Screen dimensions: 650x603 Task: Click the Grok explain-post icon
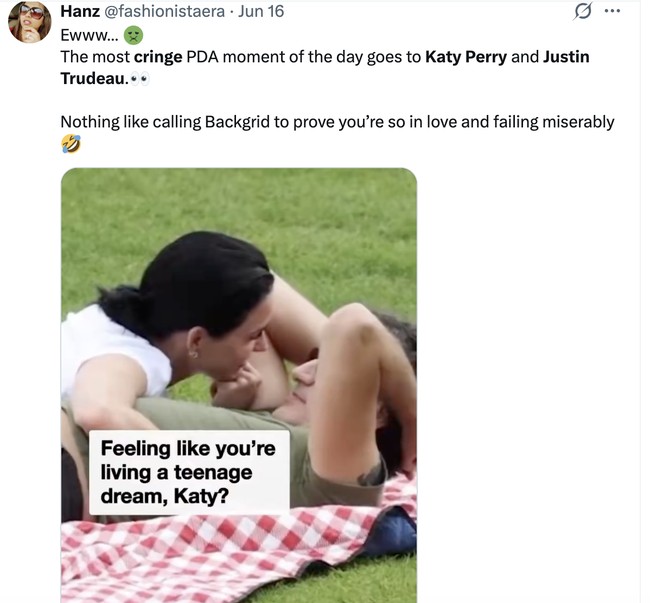[x=582, y=11]
